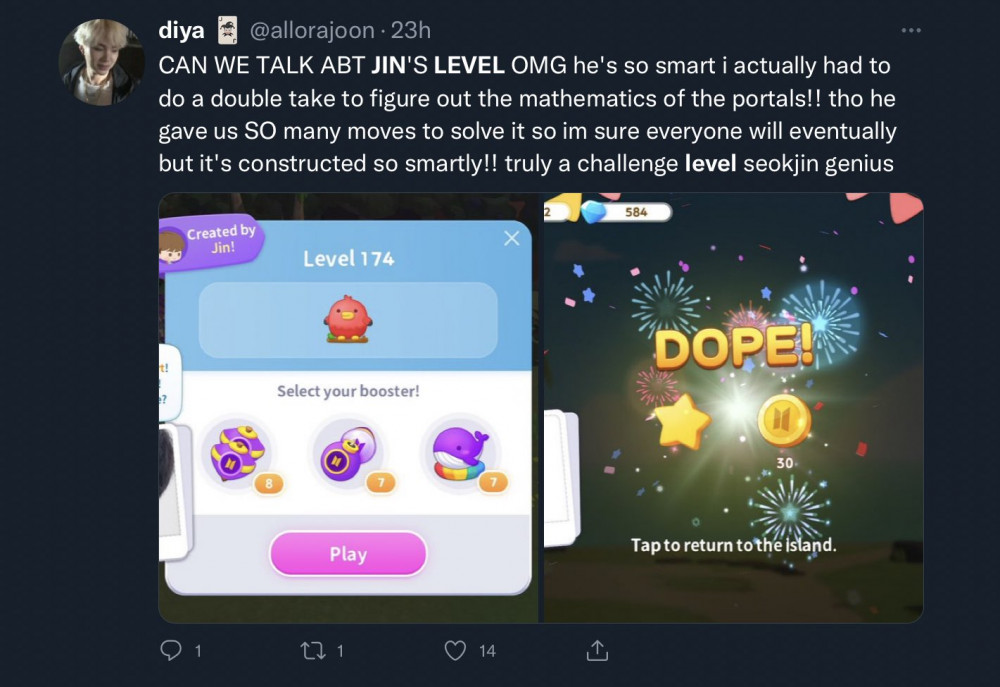Open the @allorajoon handle link
Viewport: 1000px width, 687px height.
click(x=312, y=30)
